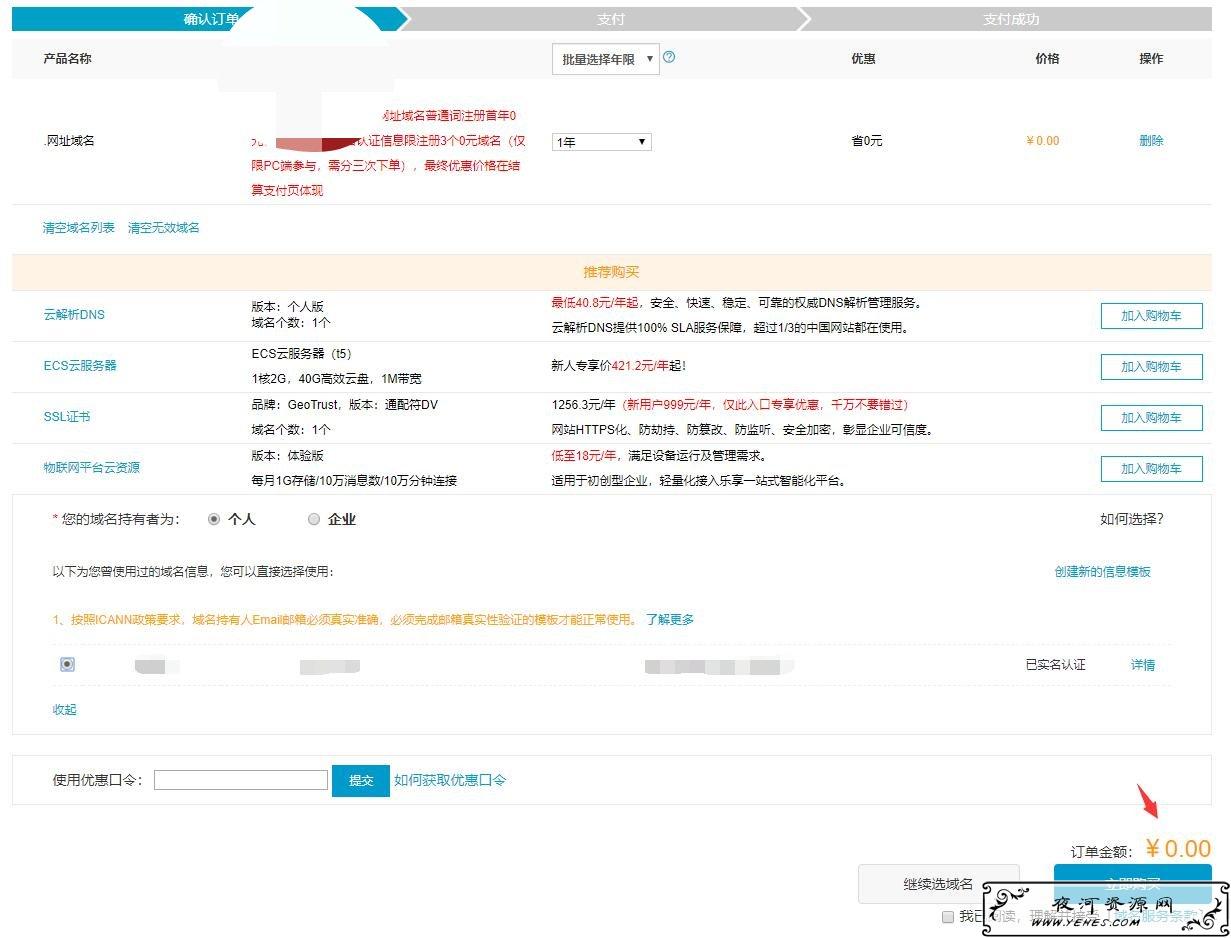Click 创建新的信息模板 link
Viewport: 1231px width, 938px height.
click(x=1103, y=572)
